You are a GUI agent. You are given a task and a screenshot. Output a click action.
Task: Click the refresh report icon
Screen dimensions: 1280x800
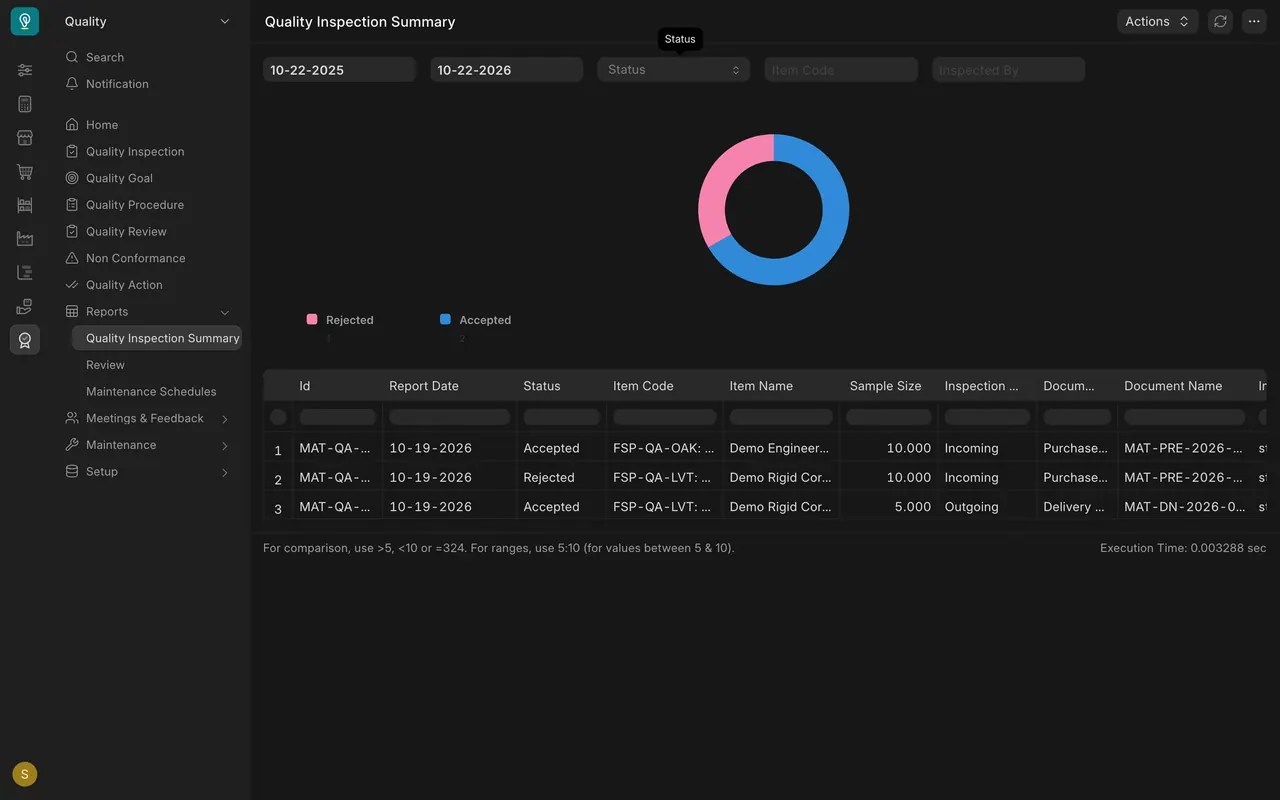tap(1220, 21)
